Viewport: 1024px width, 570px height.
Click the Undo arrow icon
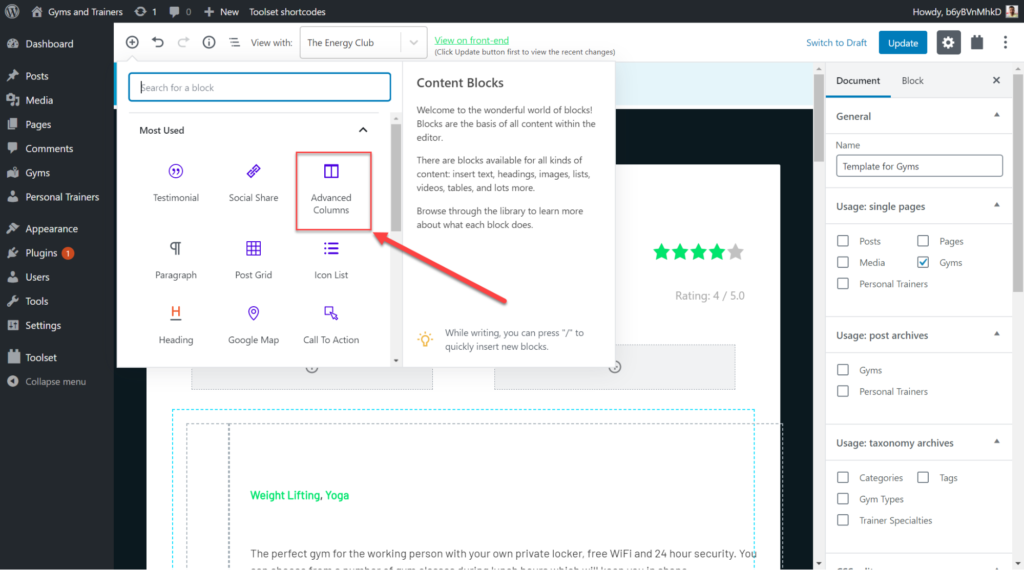pyautogui.click(x=157, y=42)
